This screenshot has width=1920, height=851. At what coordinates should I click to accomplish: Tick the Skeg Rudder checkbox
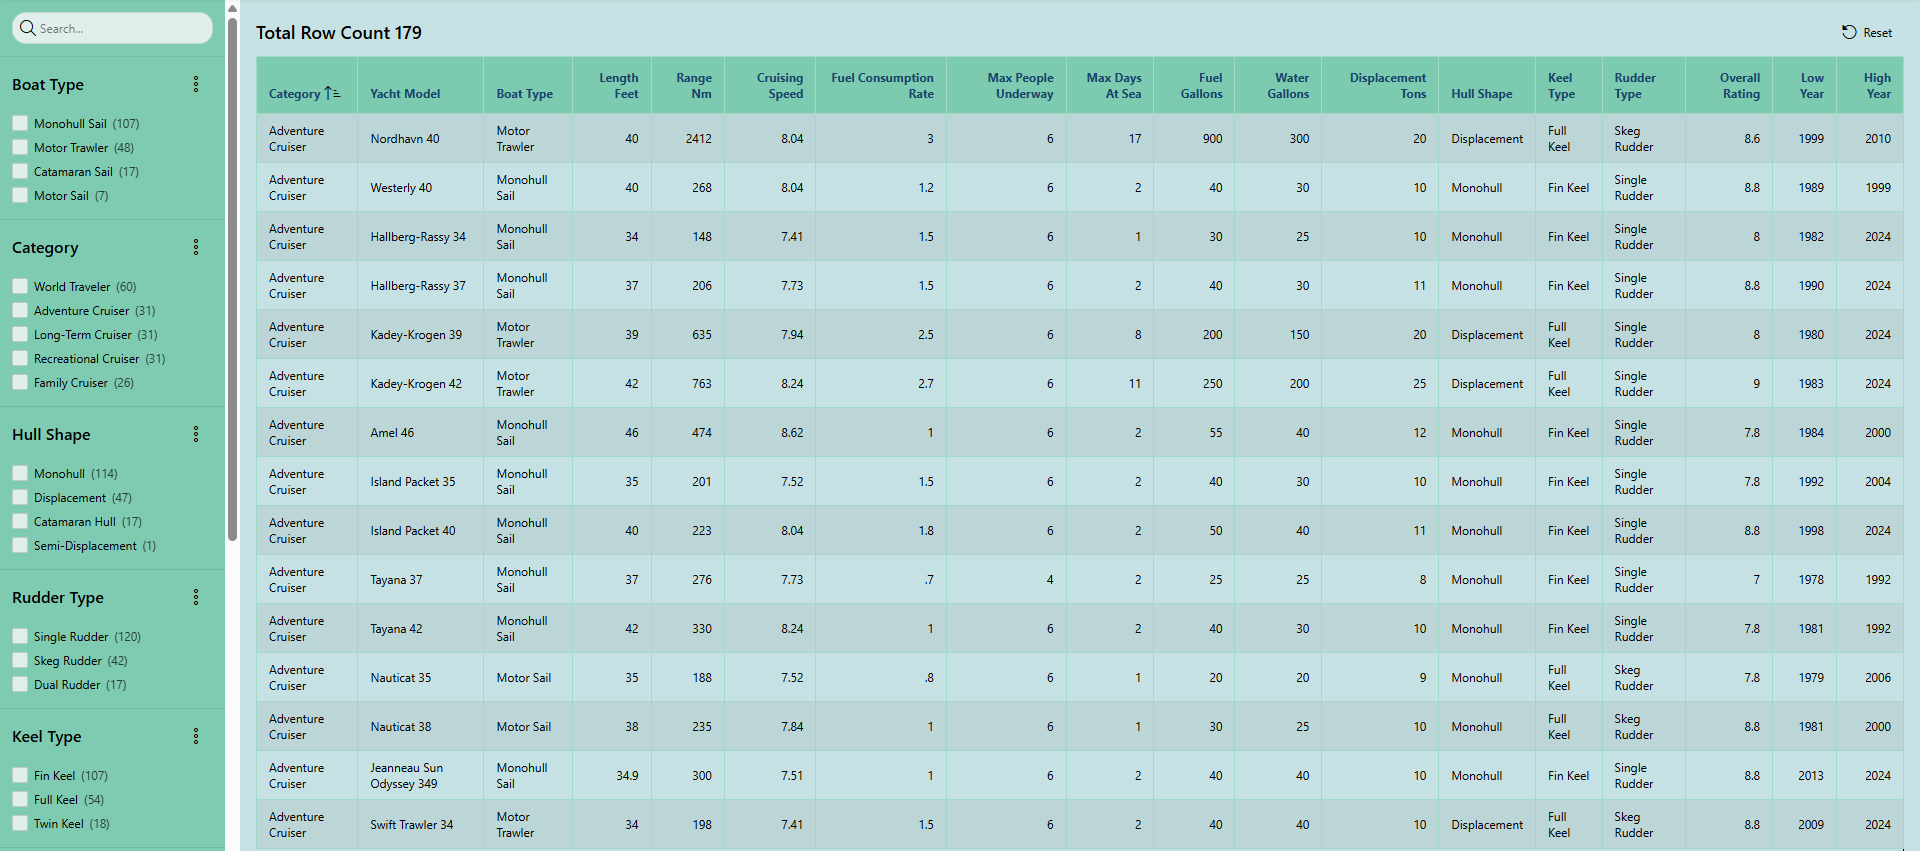tap(20, 661)
